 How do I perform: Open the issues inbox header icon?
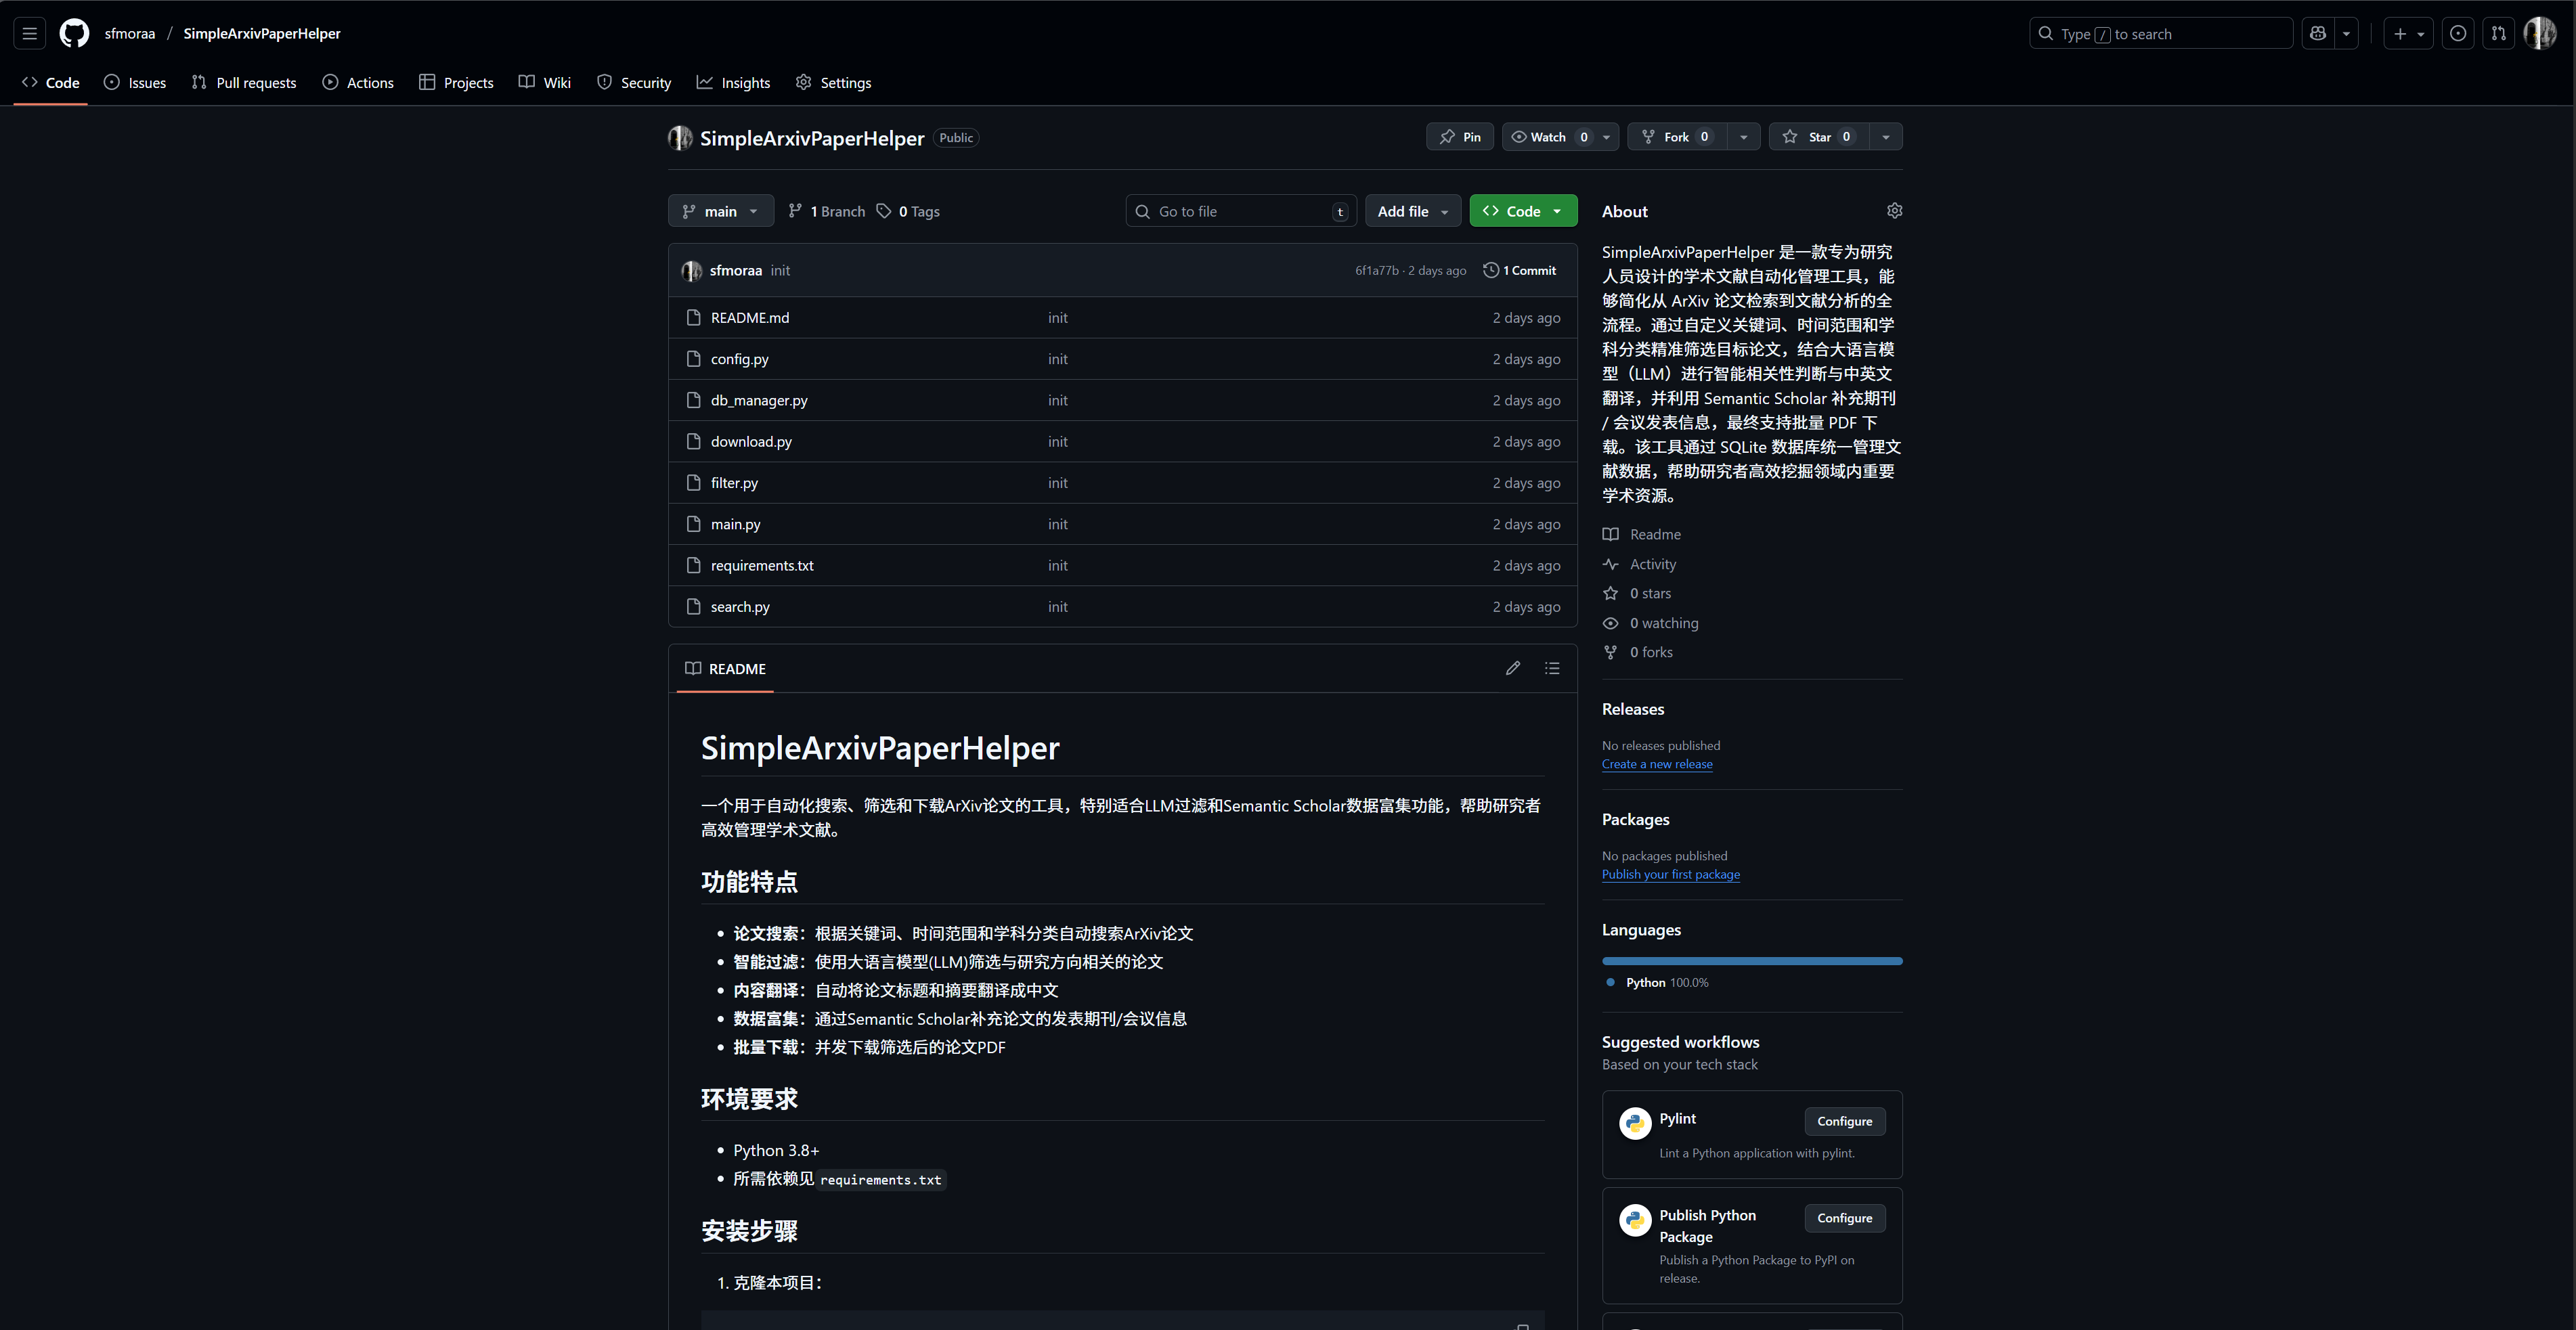pyautogui.click(x=2458, y=33)
